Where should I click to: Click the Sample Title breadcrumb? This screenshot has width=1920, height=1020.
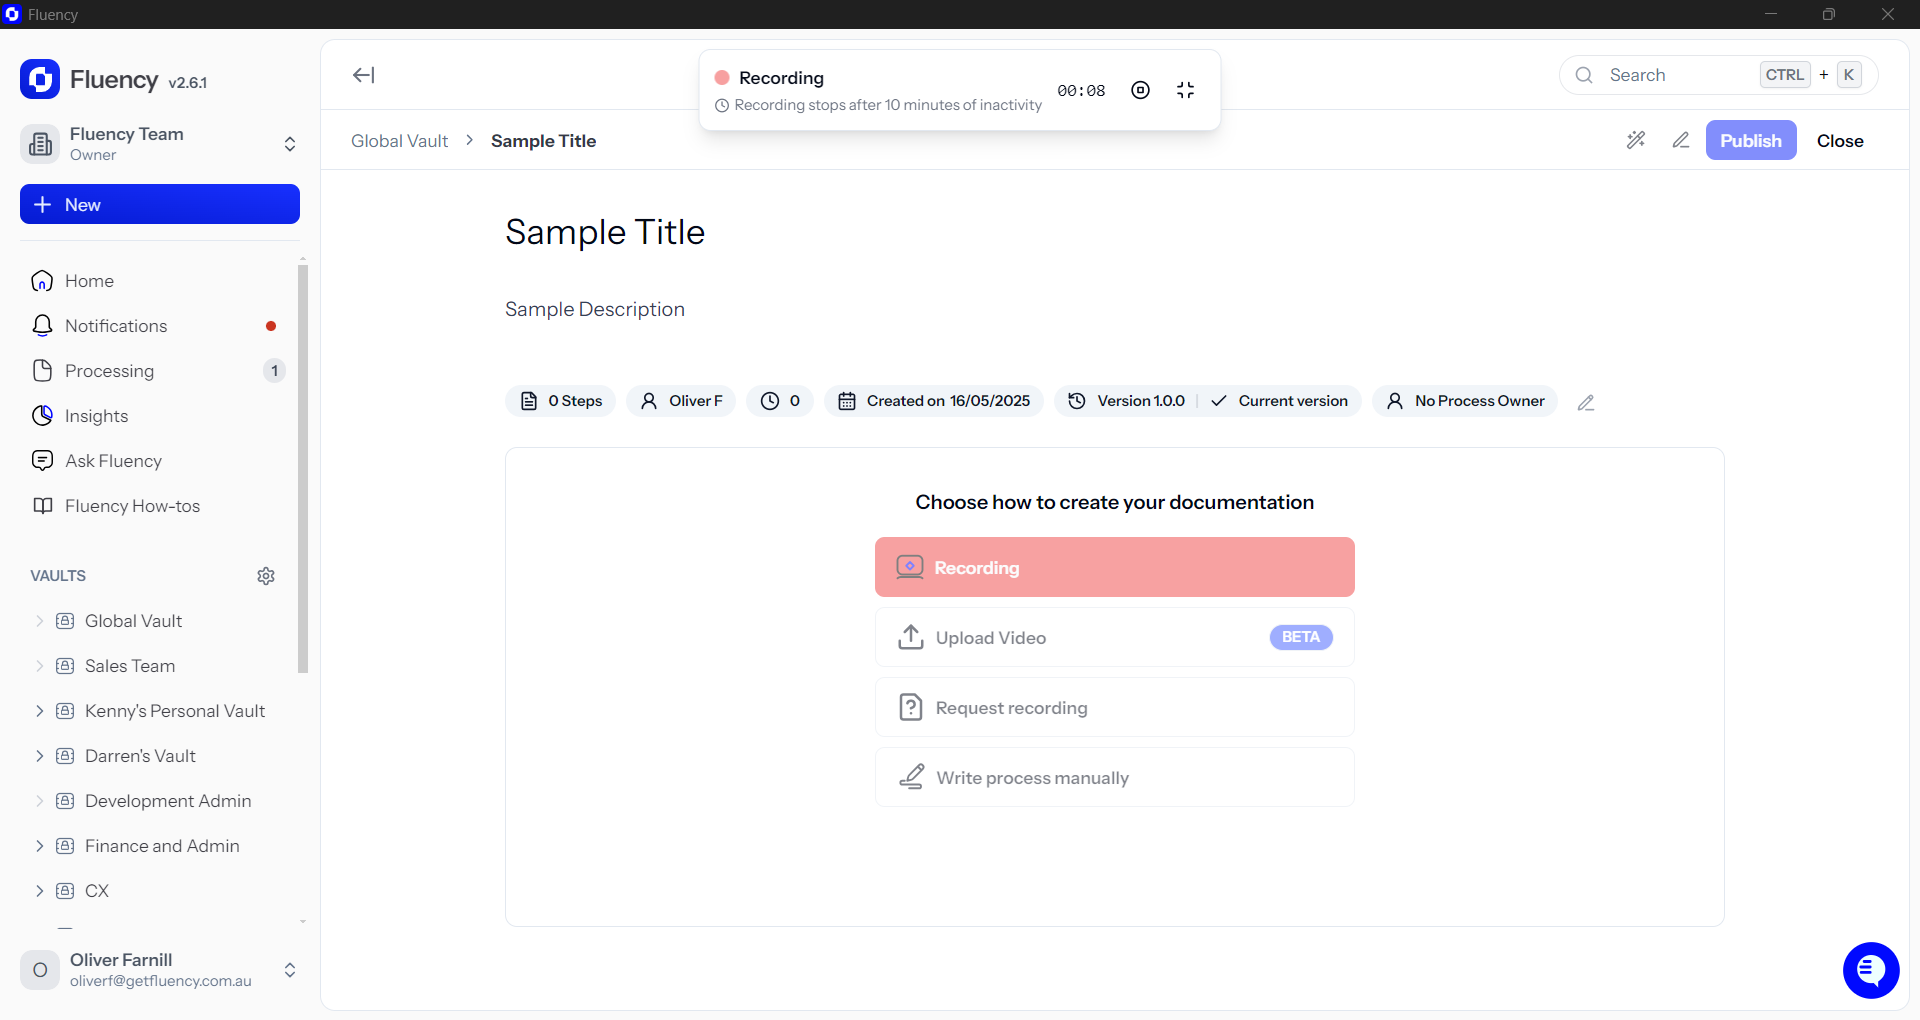point(543,141)
